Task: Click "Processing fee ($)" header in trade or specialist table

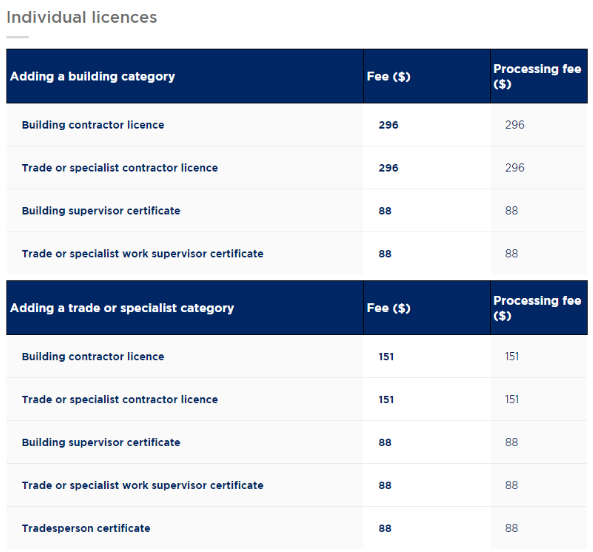Action: [x=537, y=308]
